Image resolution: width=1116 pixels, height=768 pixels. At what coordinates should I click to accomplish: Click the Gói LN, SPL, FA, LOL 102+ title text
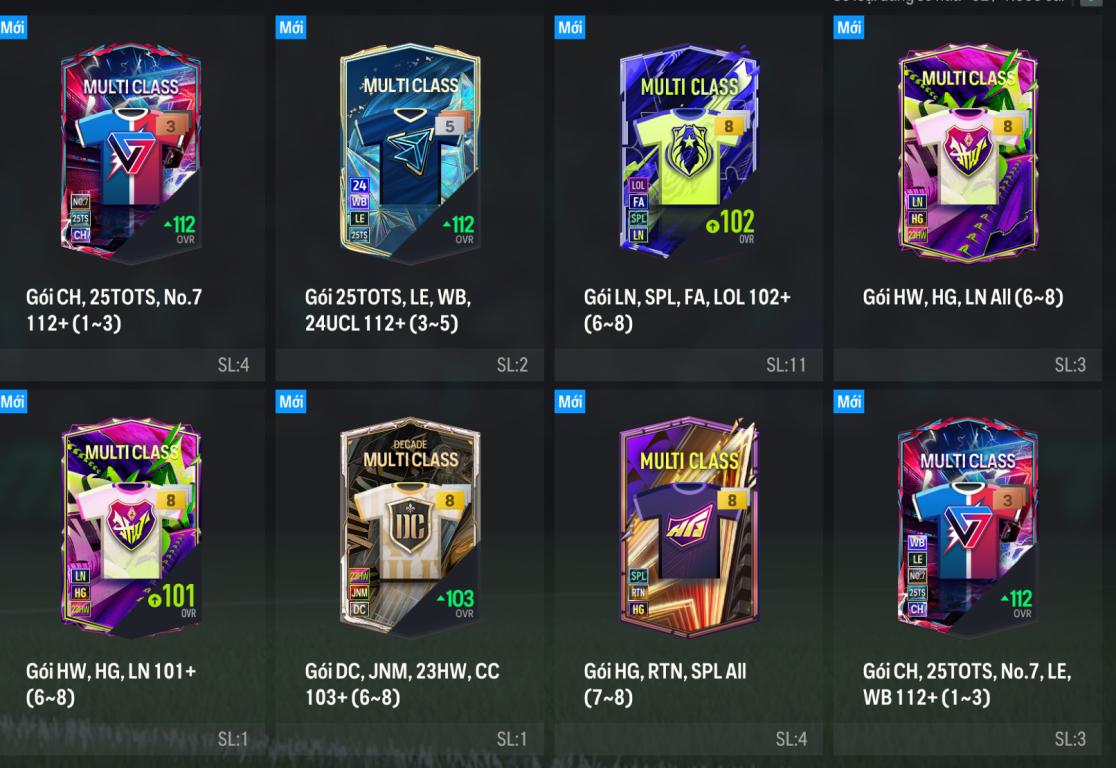(x=687, y=310)
